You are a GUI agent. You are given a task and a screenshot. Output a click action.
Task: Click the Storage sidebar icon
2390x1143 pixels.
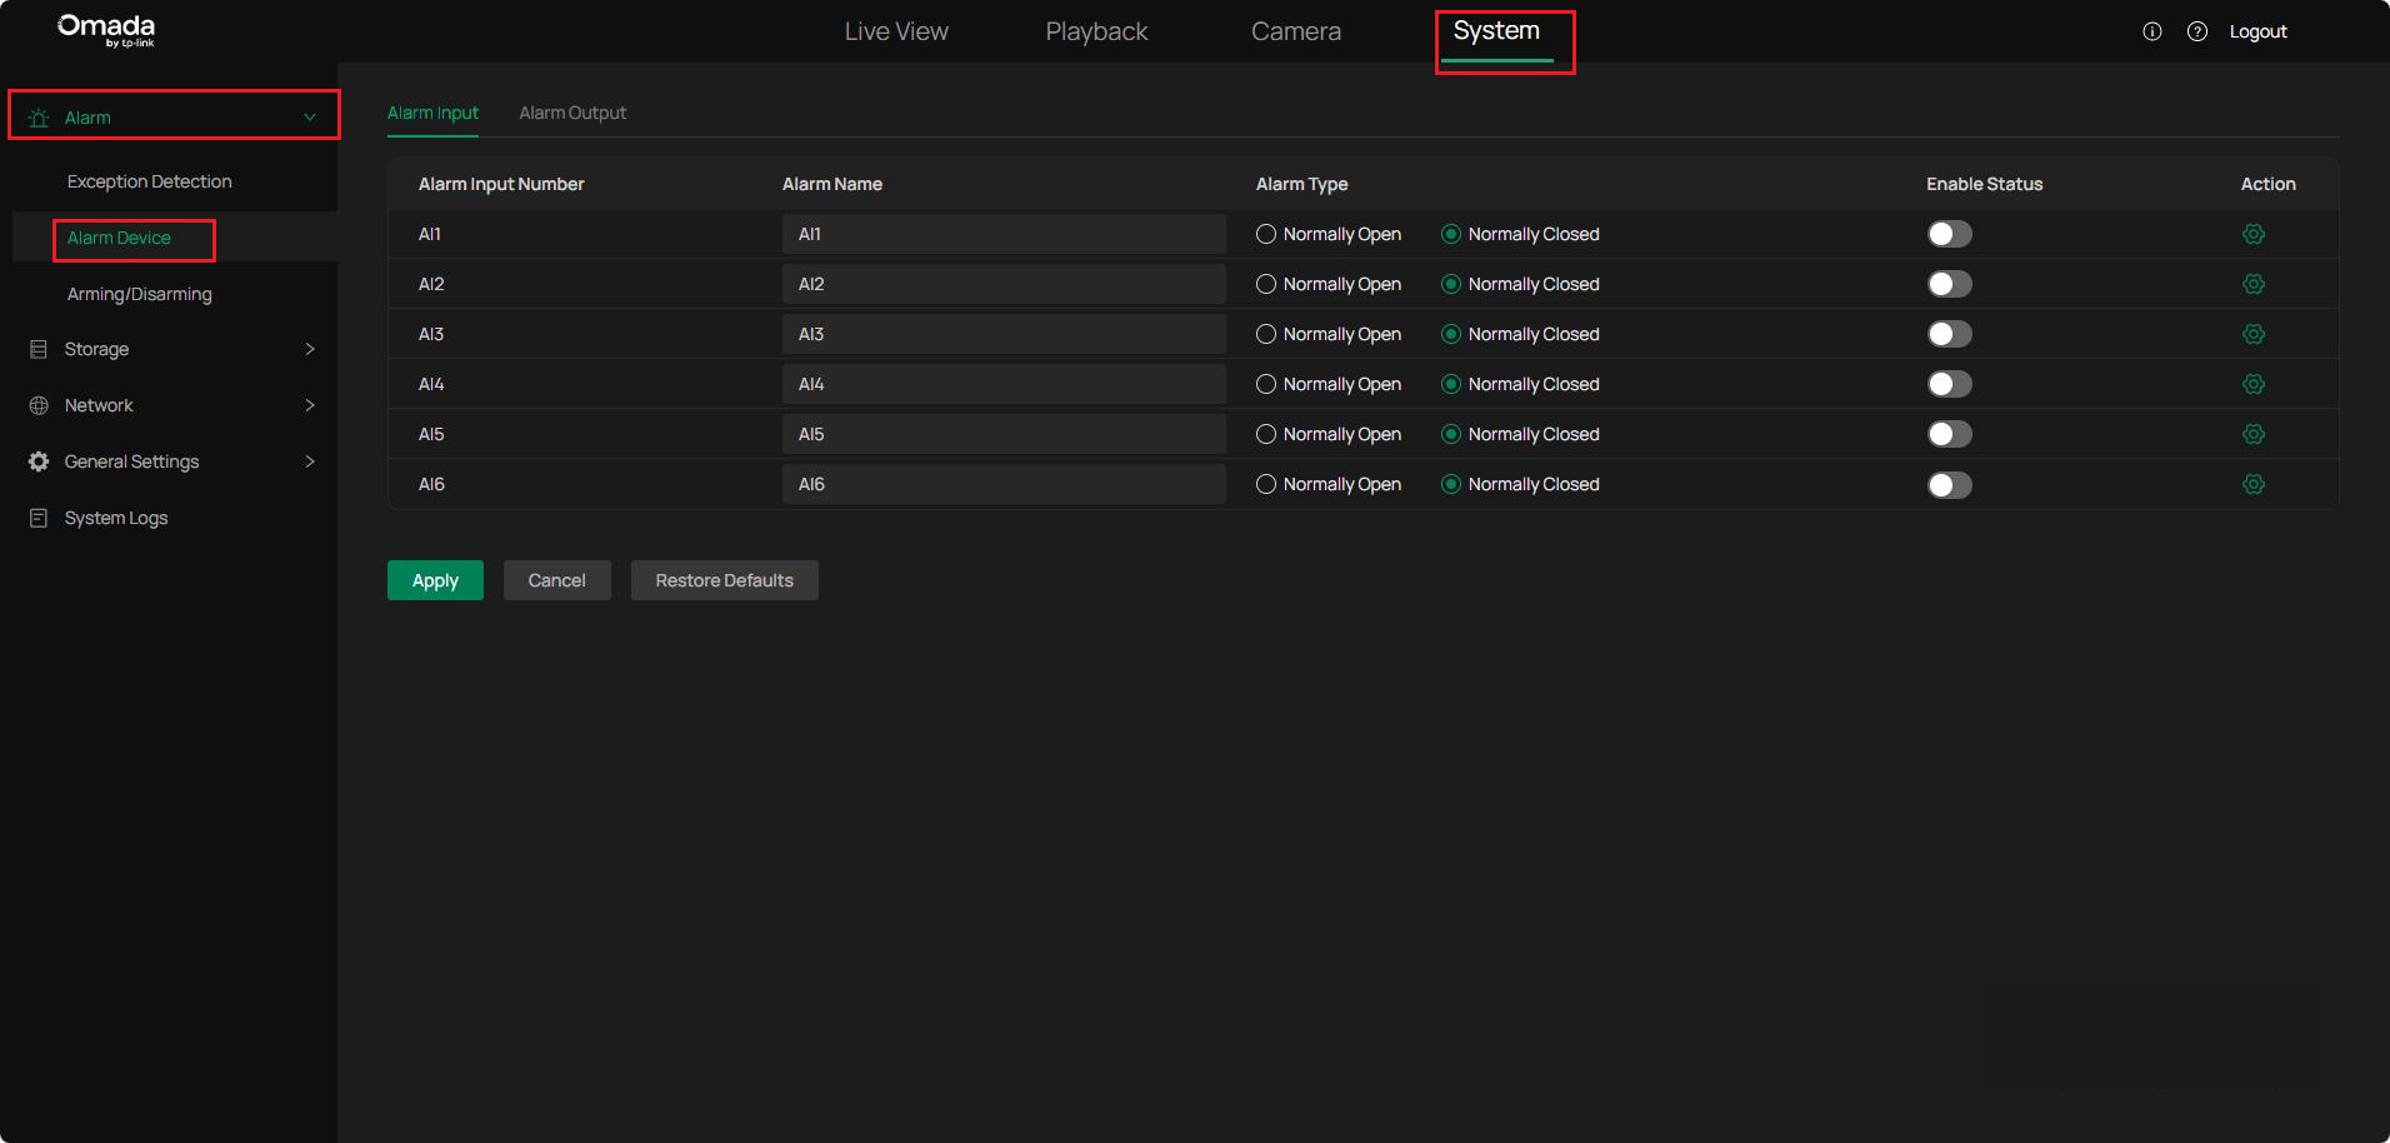pos(38,349)
